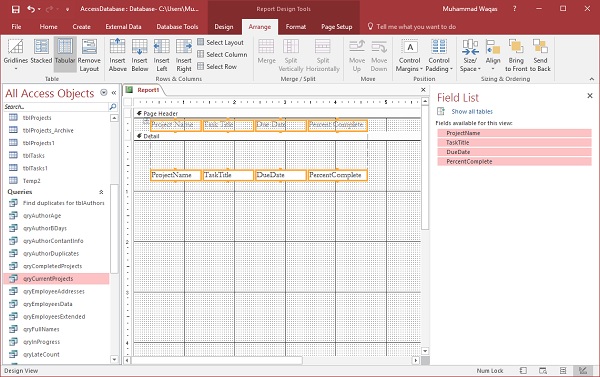
Task: Insert a row Below
Action: (140, 55)
